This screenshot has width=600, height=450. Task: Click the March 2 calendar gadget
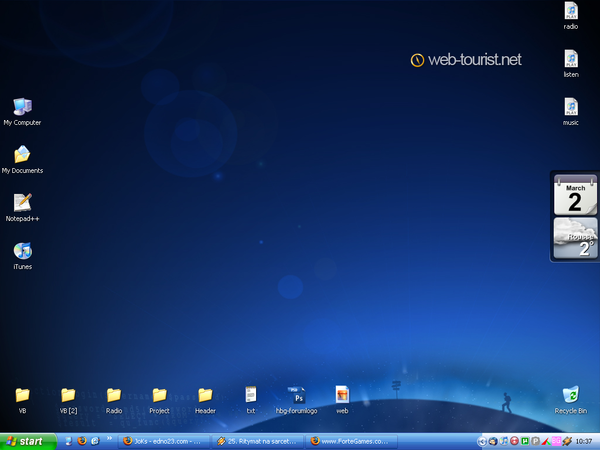(x=575, y=195)
